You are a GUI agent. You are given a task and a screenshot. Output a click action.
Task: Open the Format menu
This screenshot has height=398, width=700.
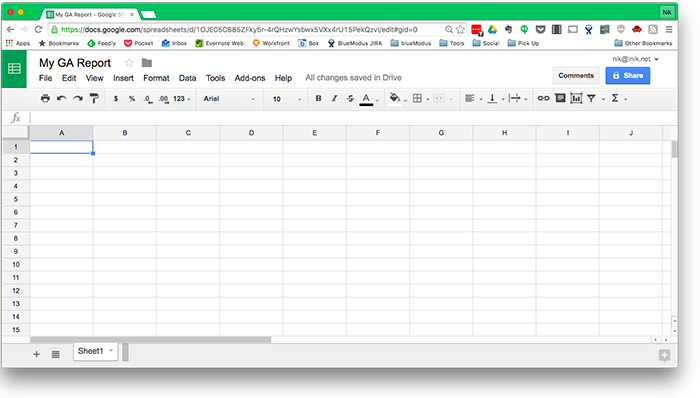pos(156,78)
